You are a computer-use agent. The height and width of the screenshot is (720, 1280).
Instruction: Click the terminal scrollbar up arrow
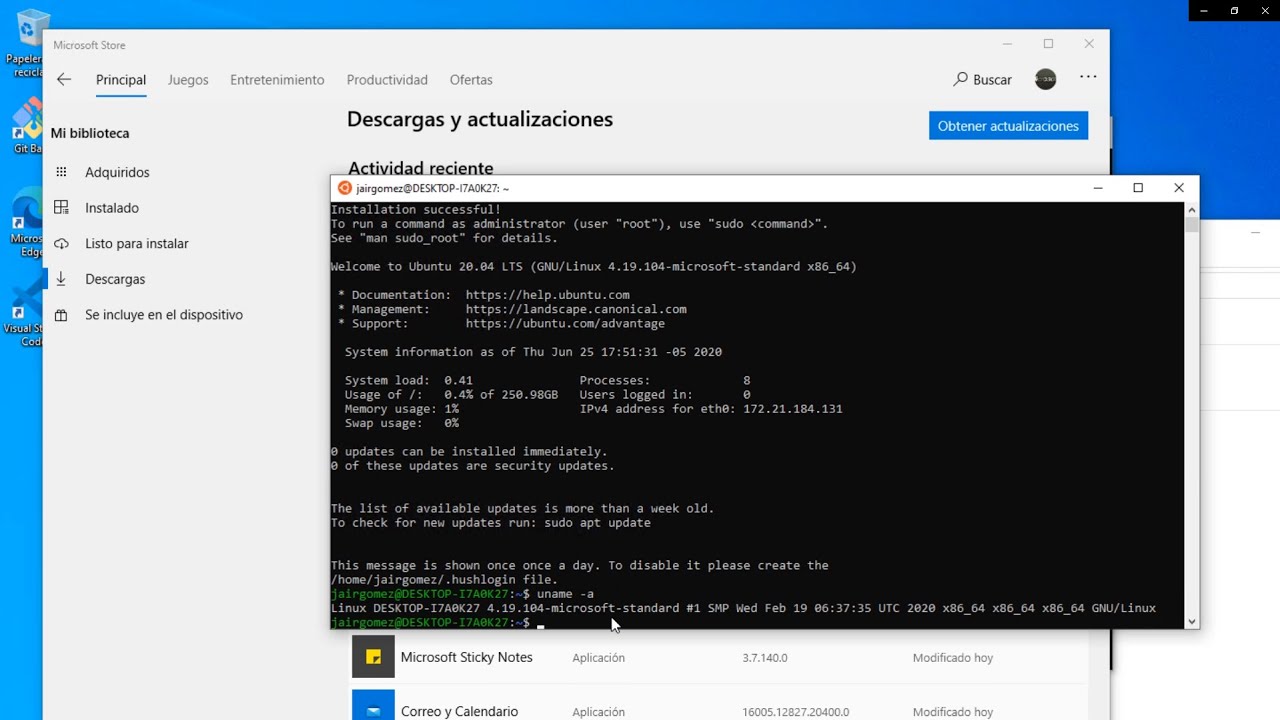tap(1191, 210)
